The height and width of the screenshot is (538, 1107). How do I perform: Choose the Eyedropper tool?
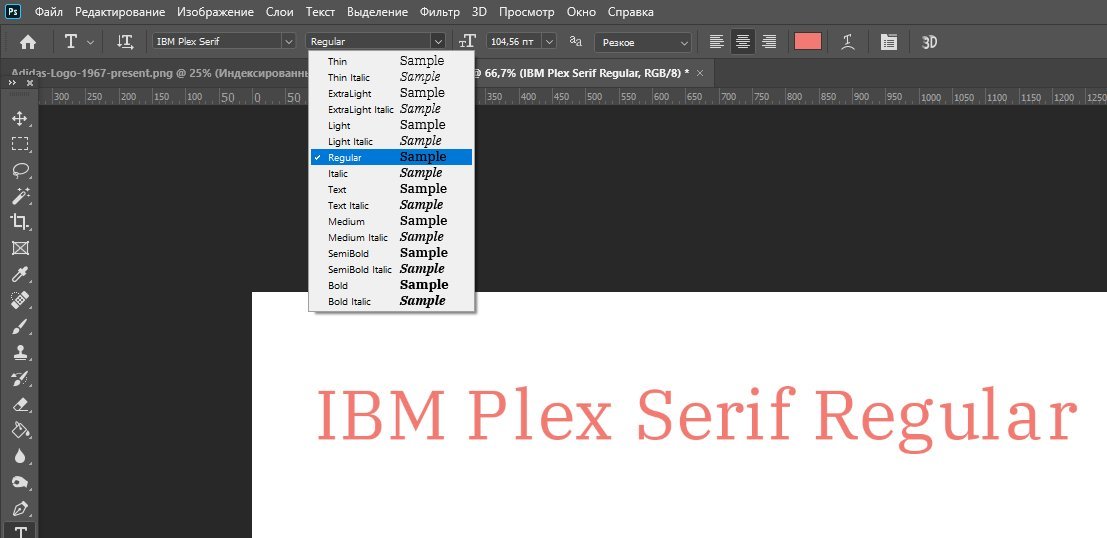20,274
